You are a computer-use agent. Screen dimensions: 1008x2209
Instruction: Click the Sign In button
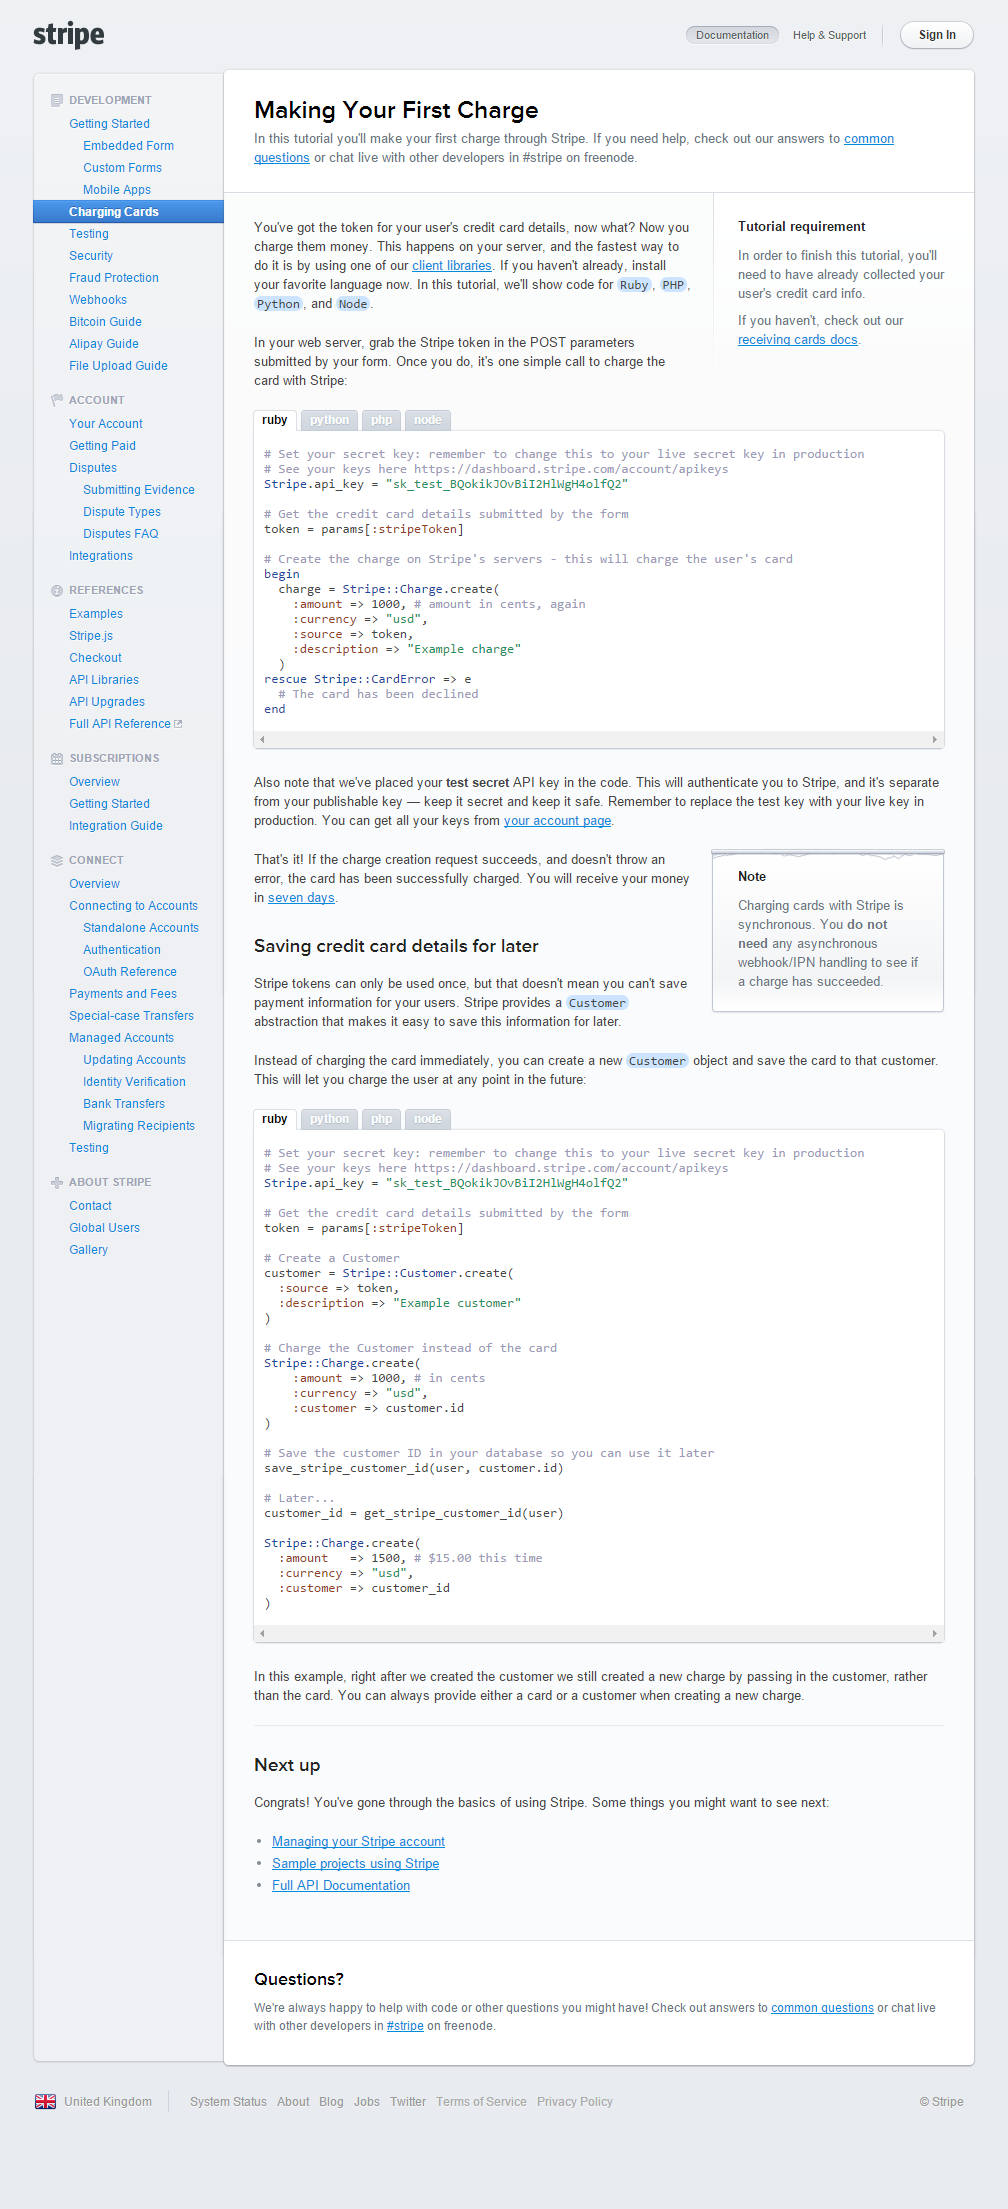(x=937, y=35)
